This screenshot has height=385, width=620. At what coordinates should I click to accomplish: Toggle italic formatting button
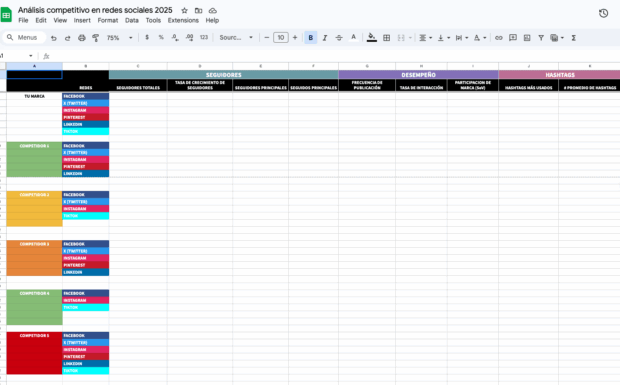tap(325, 38)
